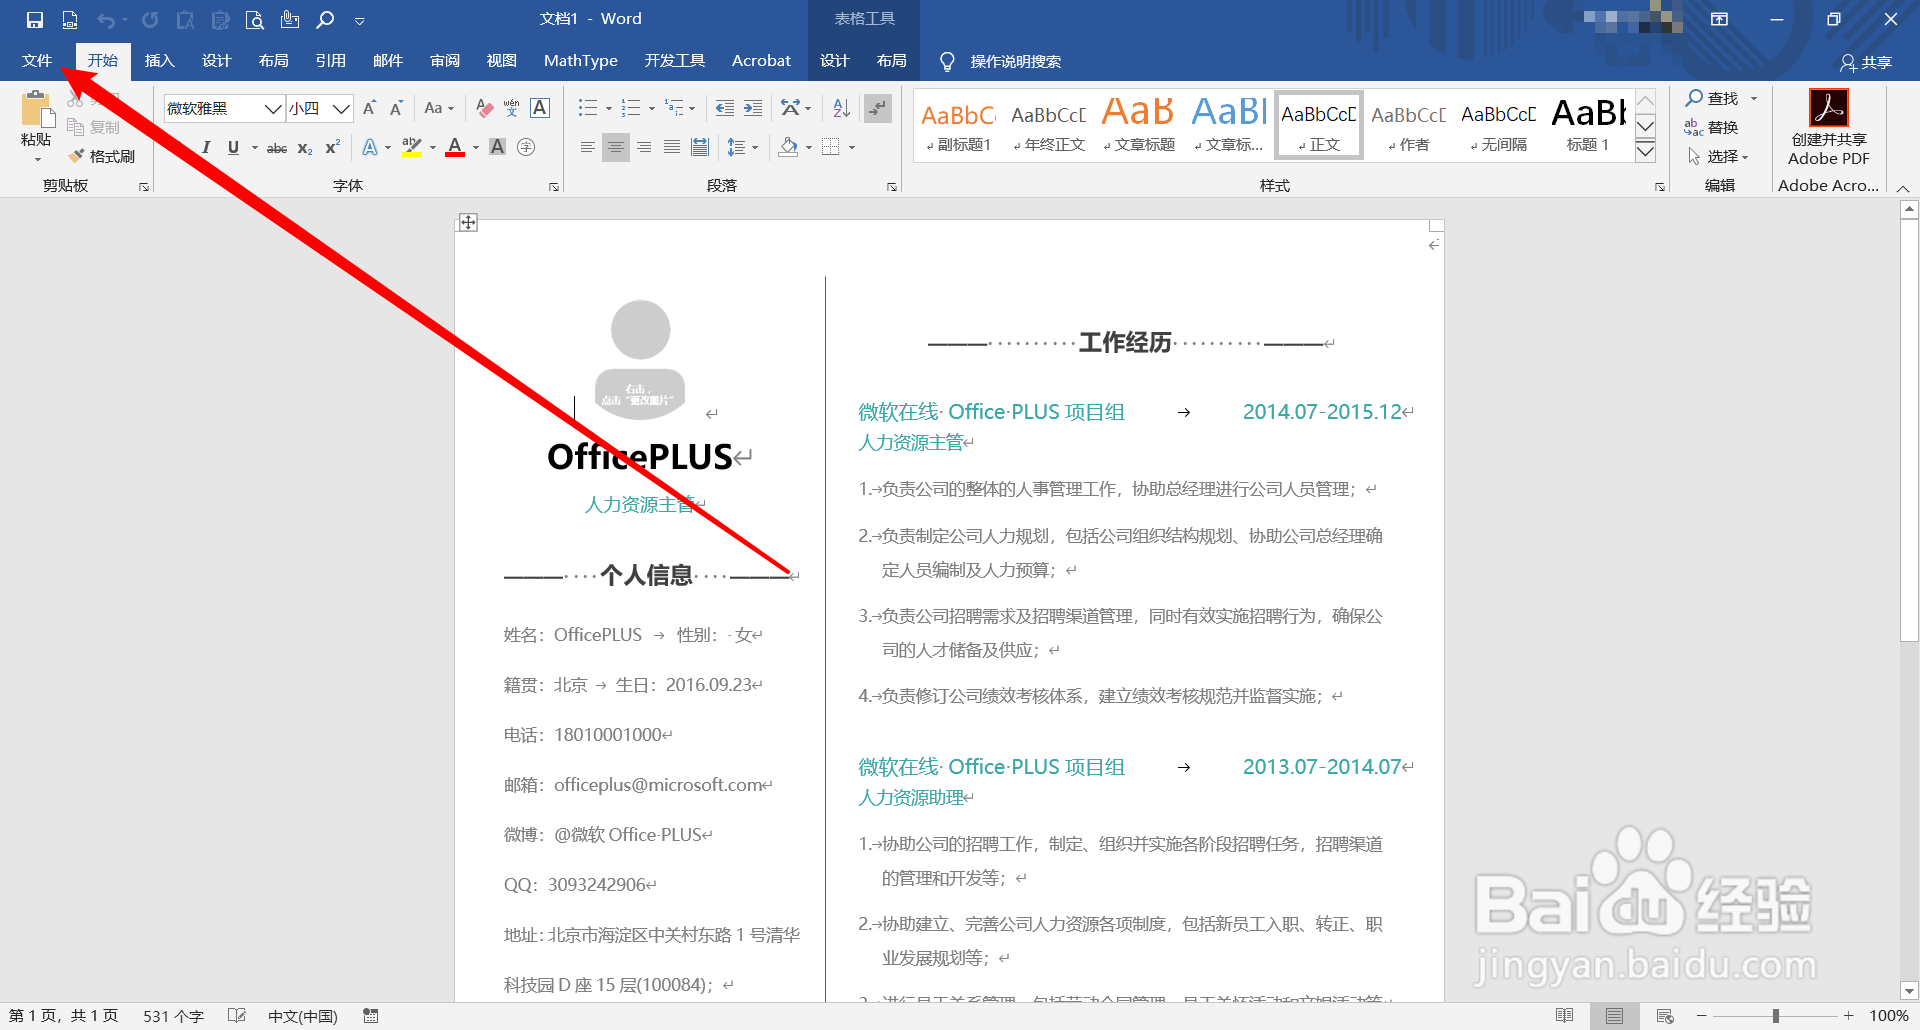Click the Save icon on Quick Access Toolbar
1920x1030 pixels.
(33, 18)
